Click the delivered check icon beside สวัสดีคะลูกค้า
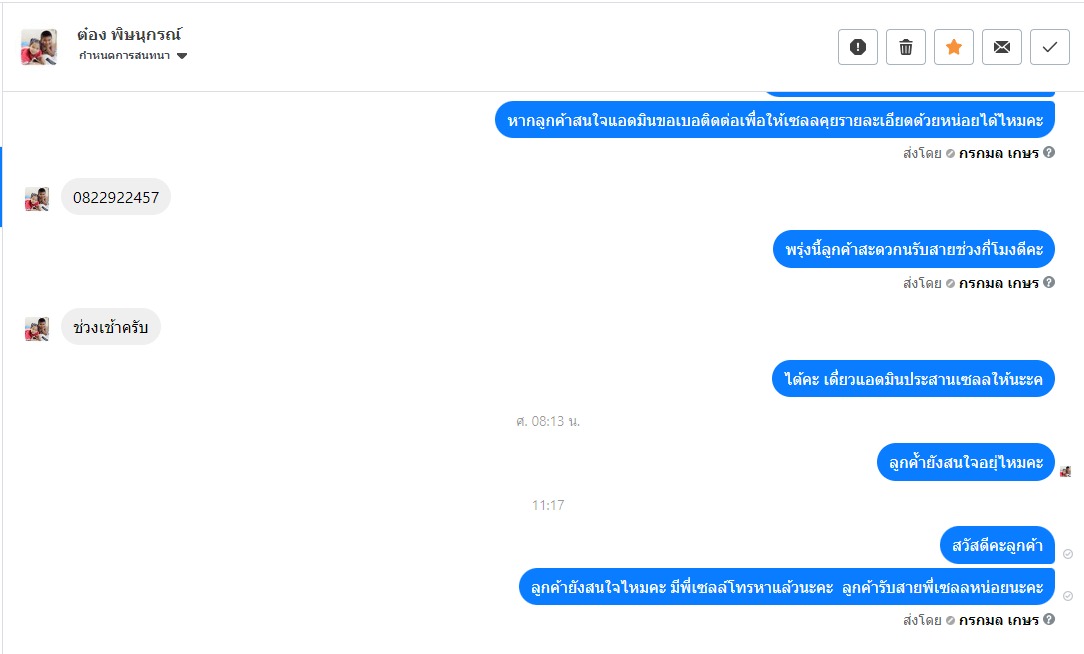The height and width of the screenshot is (654, 1084). [x=1067, y=554]
